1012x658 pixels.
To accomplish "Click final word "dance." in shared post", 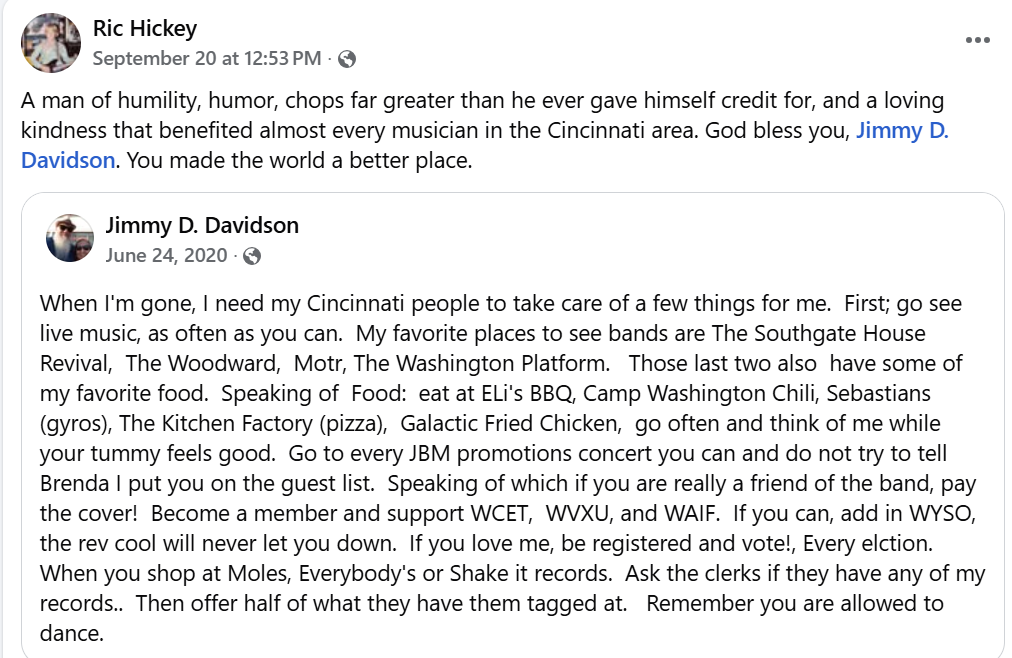I will 72,634.
